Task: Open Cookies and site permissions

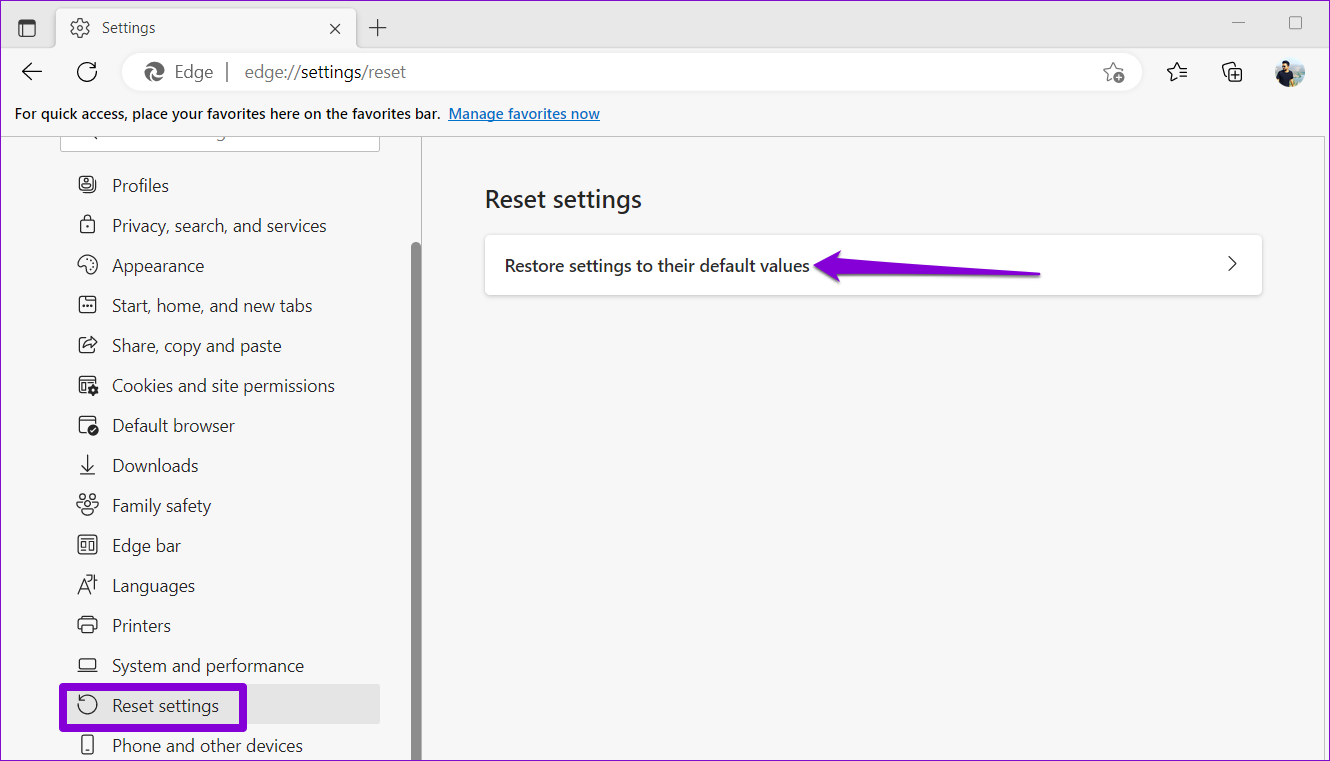Action: (223, 386)
